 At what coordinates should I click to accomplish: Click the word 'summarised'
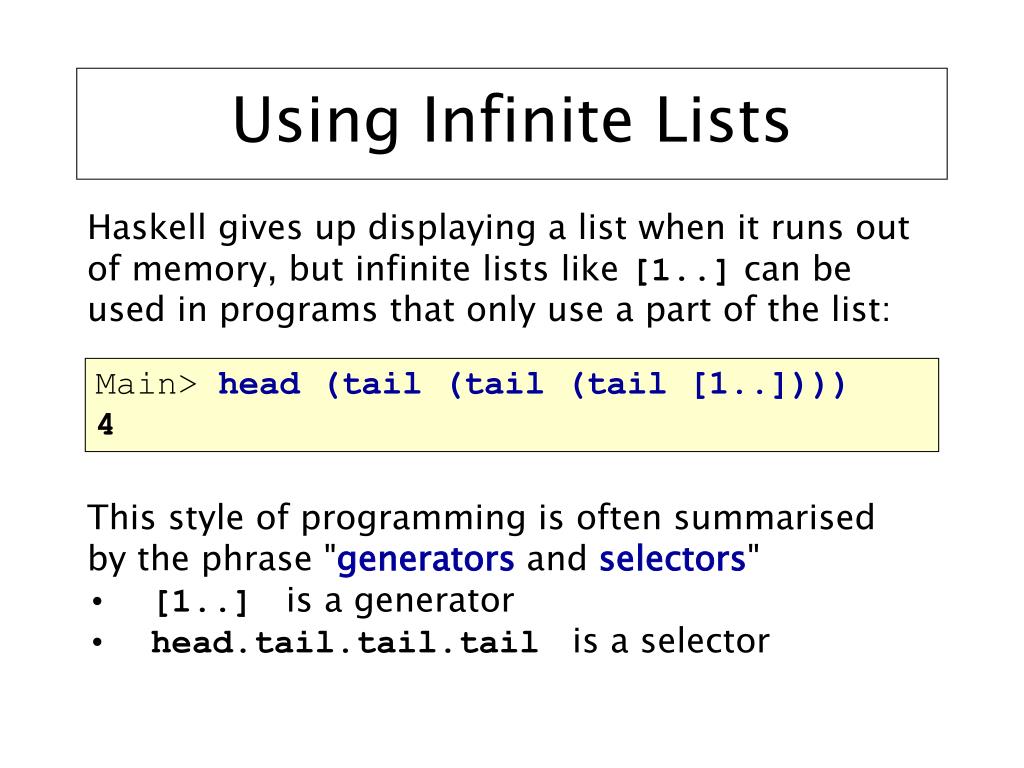pos(774,517)
